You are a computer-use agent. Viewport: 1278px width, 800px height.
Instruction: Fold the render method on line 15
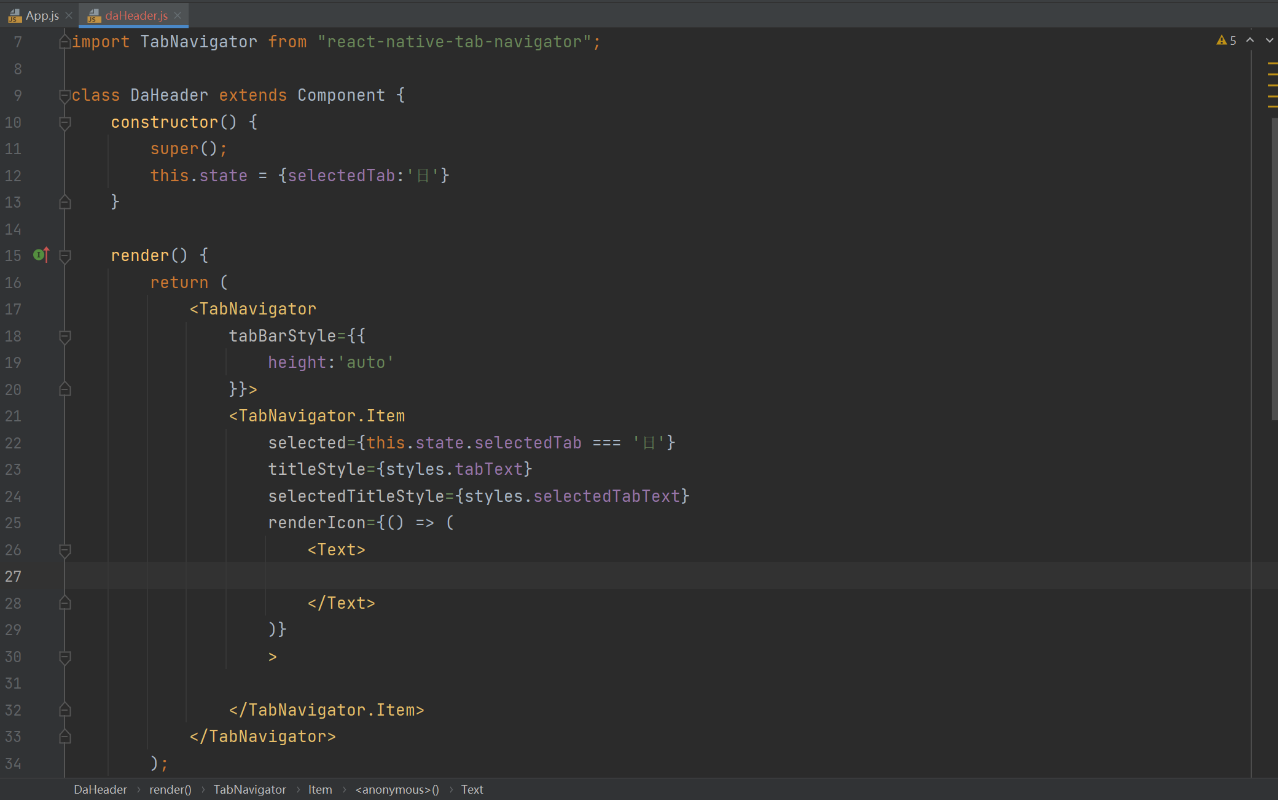(65, 256)
